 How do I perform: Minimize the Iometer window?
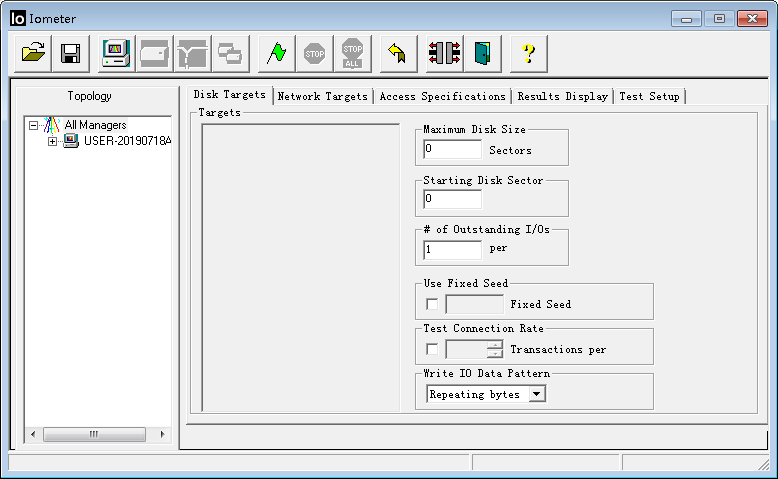pyautogui.click(x=686, y=19)
